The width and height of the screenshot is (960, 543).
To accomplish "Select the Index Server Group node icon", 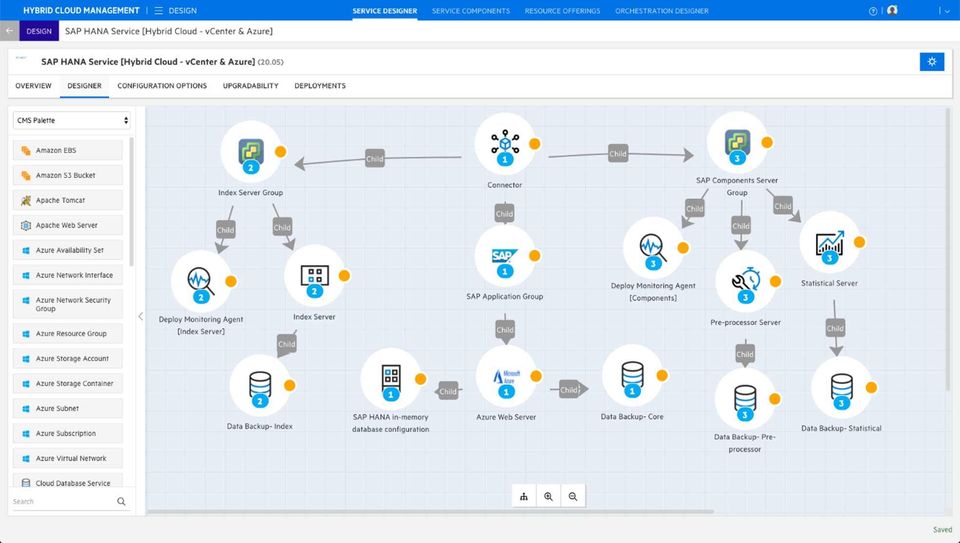I will pyautogui.click(x=250, y=151).
